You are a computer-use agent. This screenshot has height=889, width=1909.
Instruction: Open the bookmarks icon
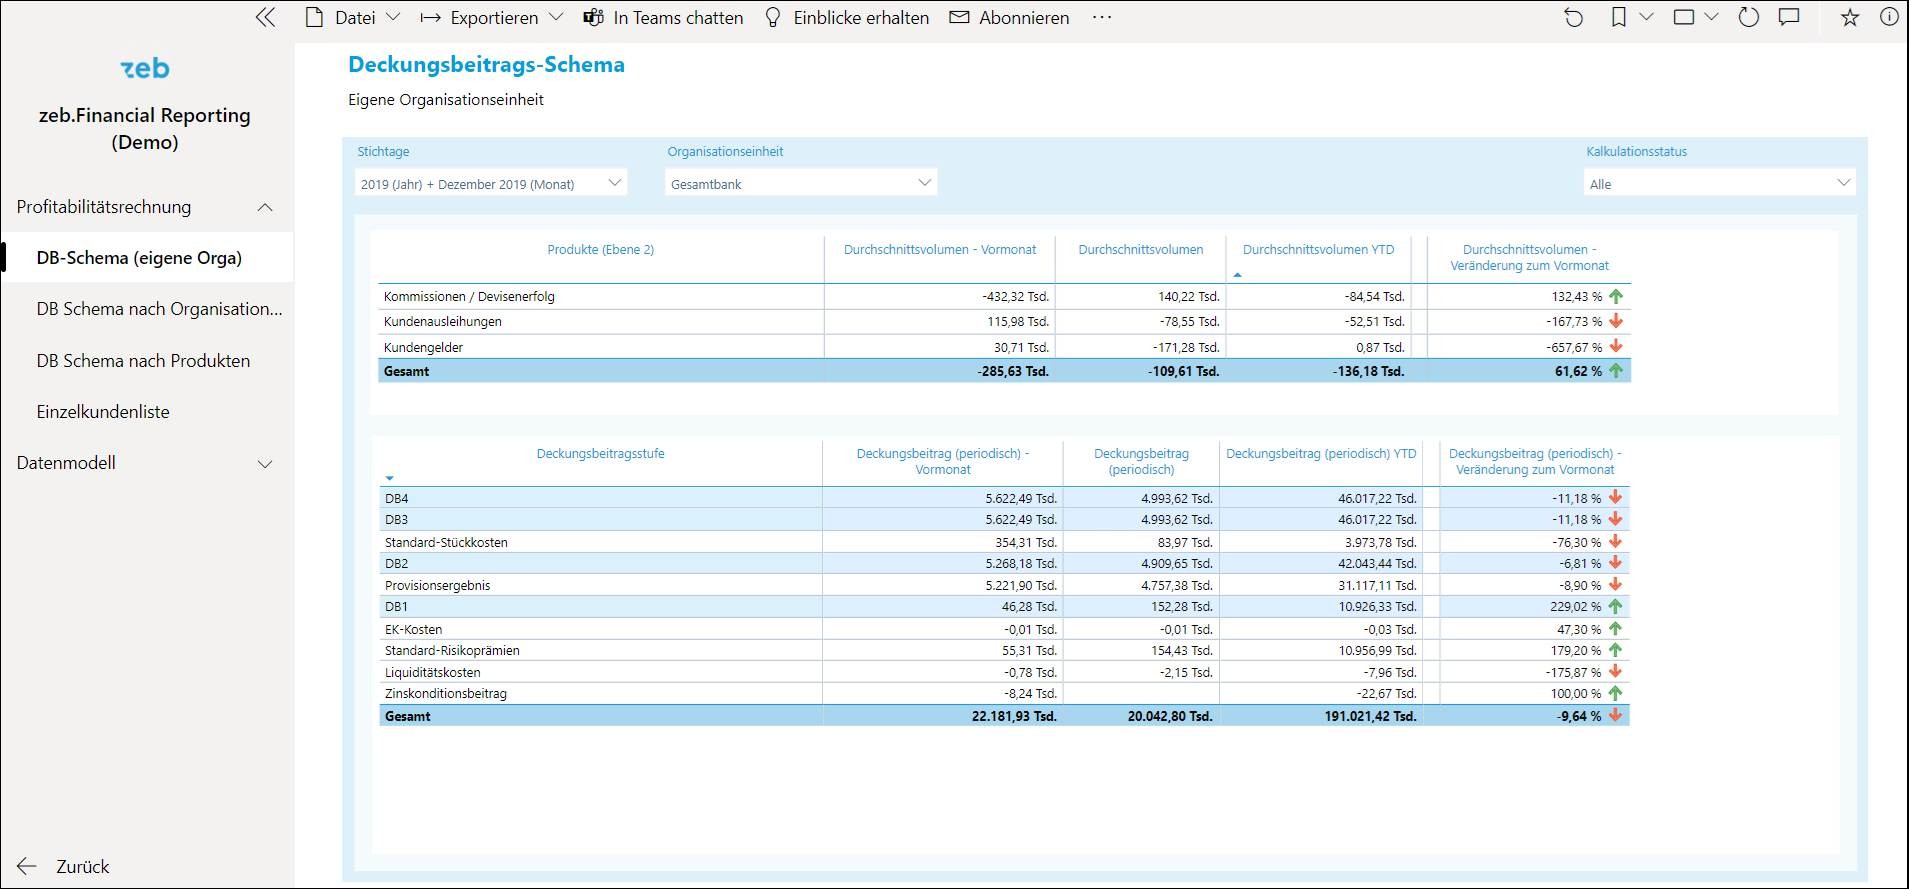tap(1618, 17)
